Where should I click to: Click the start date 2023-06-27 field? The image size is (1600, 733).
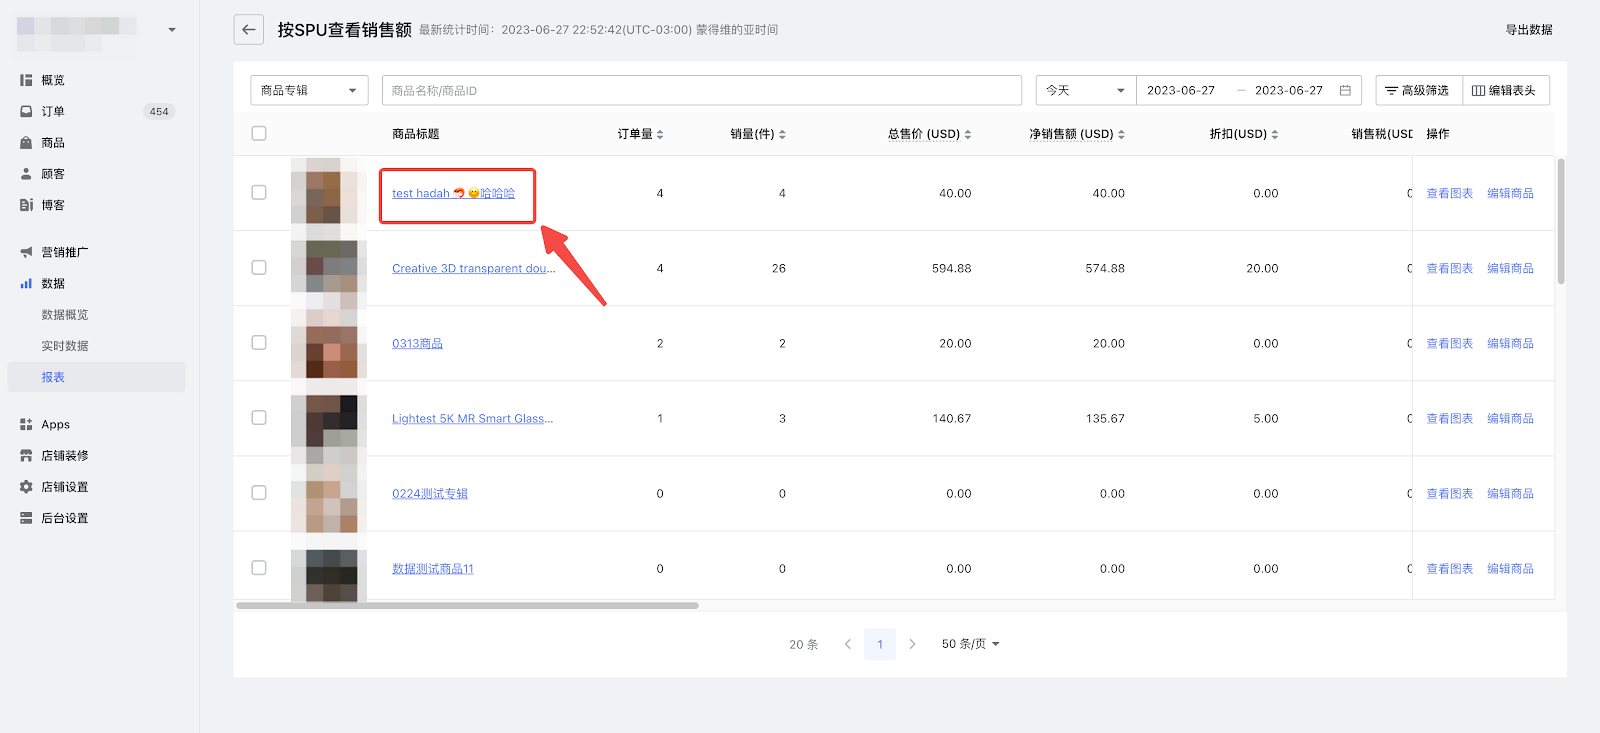pyautogui.click(x=1181, y=90)
